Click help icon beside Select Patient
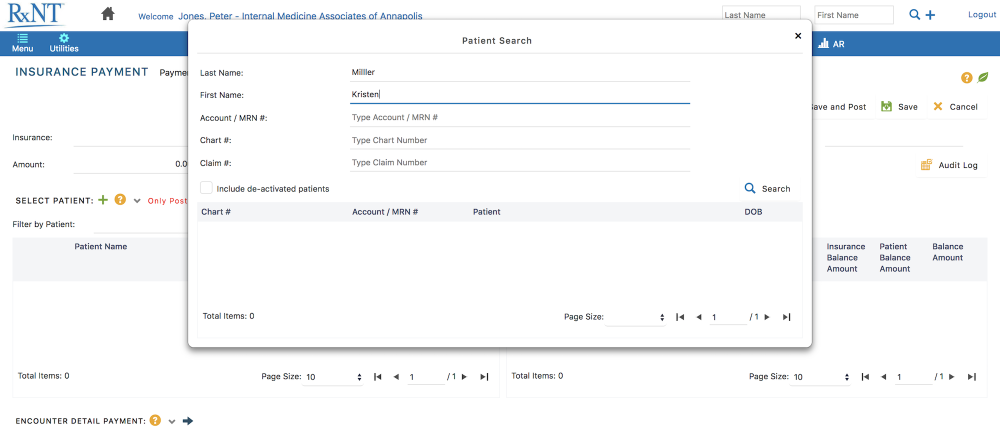The width and height of the screenshot is (1000, 439). coord(120,200)
